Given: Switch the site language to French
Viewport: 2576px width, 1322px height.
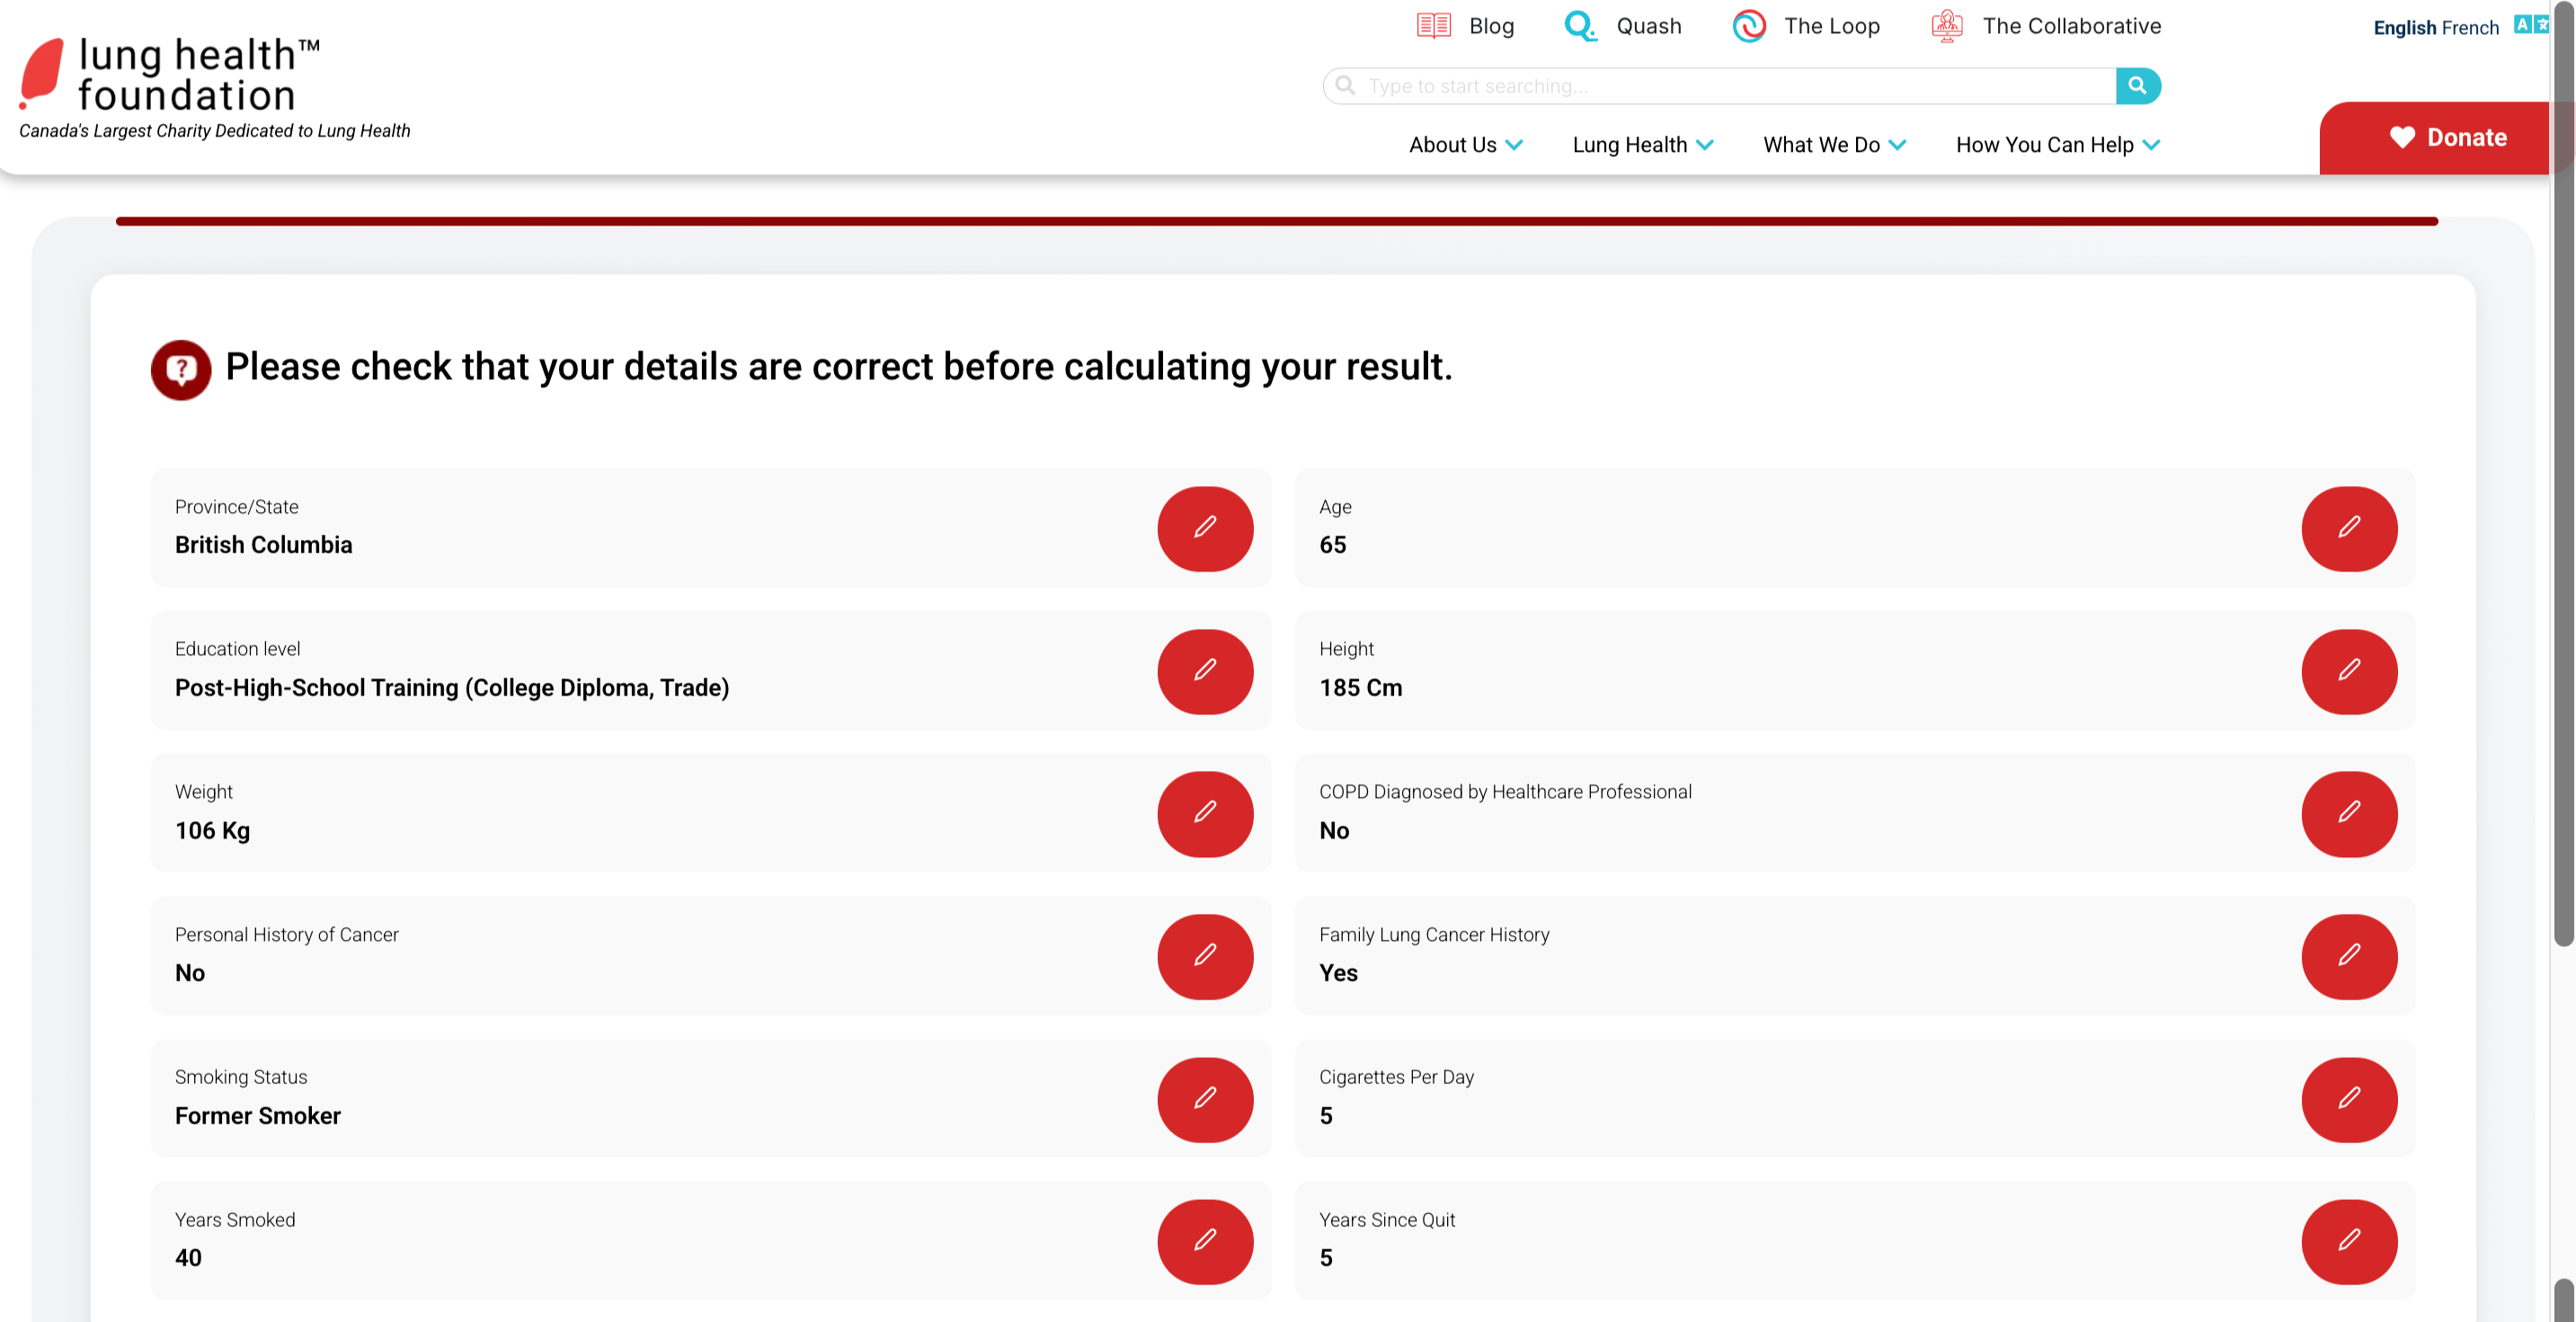Looking at the screenshot, I should [2468, 27].
